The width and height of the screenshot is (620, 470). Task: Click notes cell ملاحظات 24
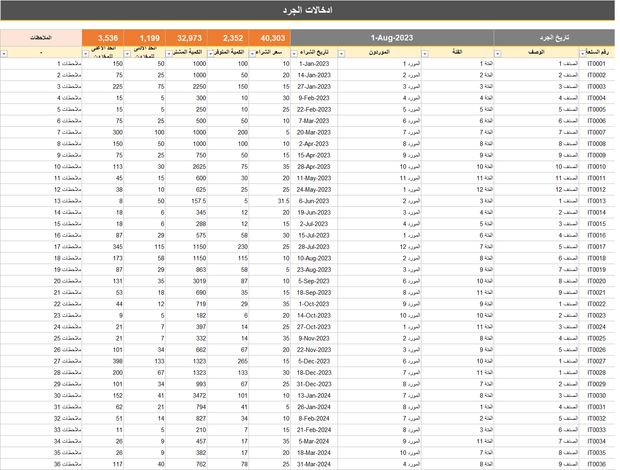[x=41, y=327]
